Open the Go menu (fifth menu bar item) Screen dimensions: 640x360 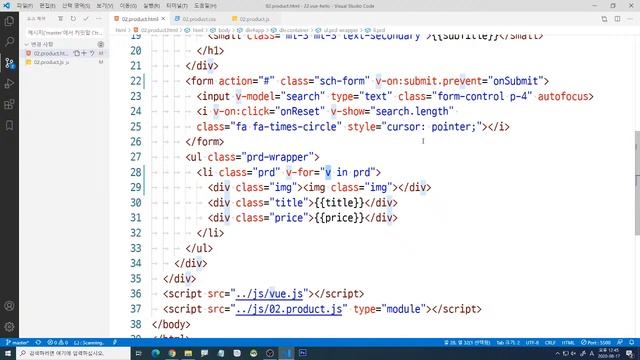pyautogui.click(x=128, y=6)
